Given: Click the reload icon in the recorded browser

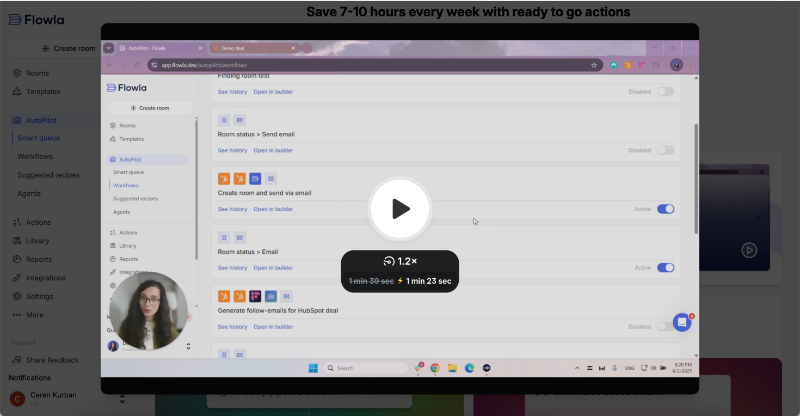Looking at the screenshot, I should pyautogui.click(x=137, y=65).
